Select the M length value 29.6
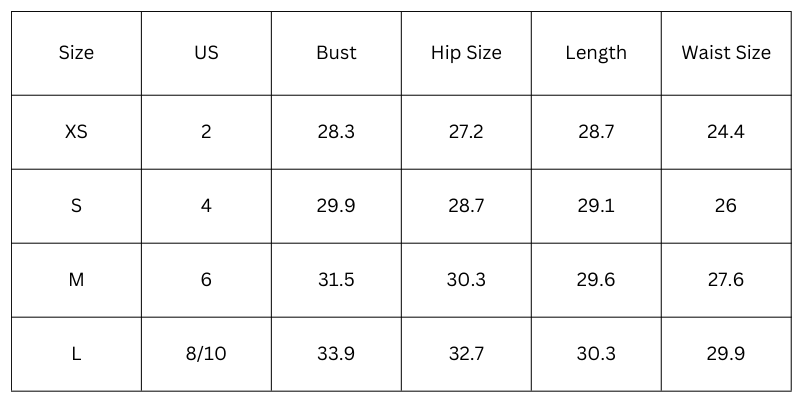The image size is (800, 400). pyautogui.click(x=596, y=280)
